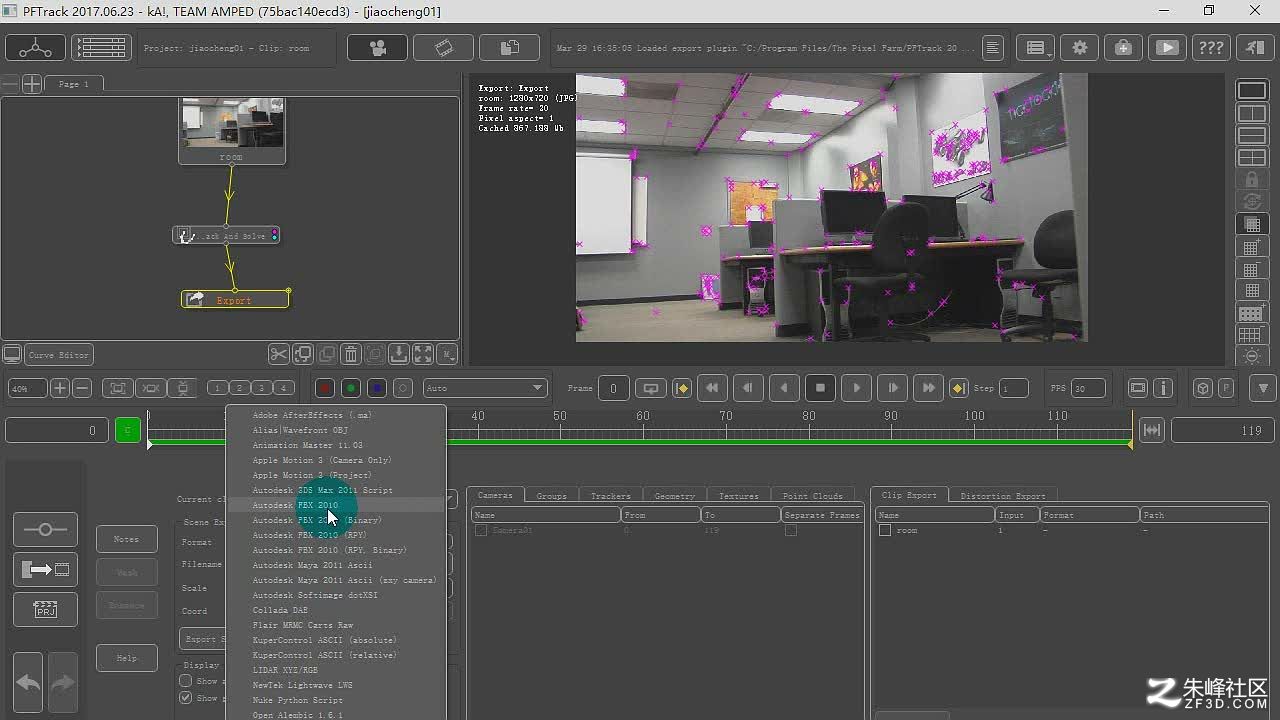Tick the room clip export checkbox
Viewport: 1280px width, 720px height.
(884, 530)
